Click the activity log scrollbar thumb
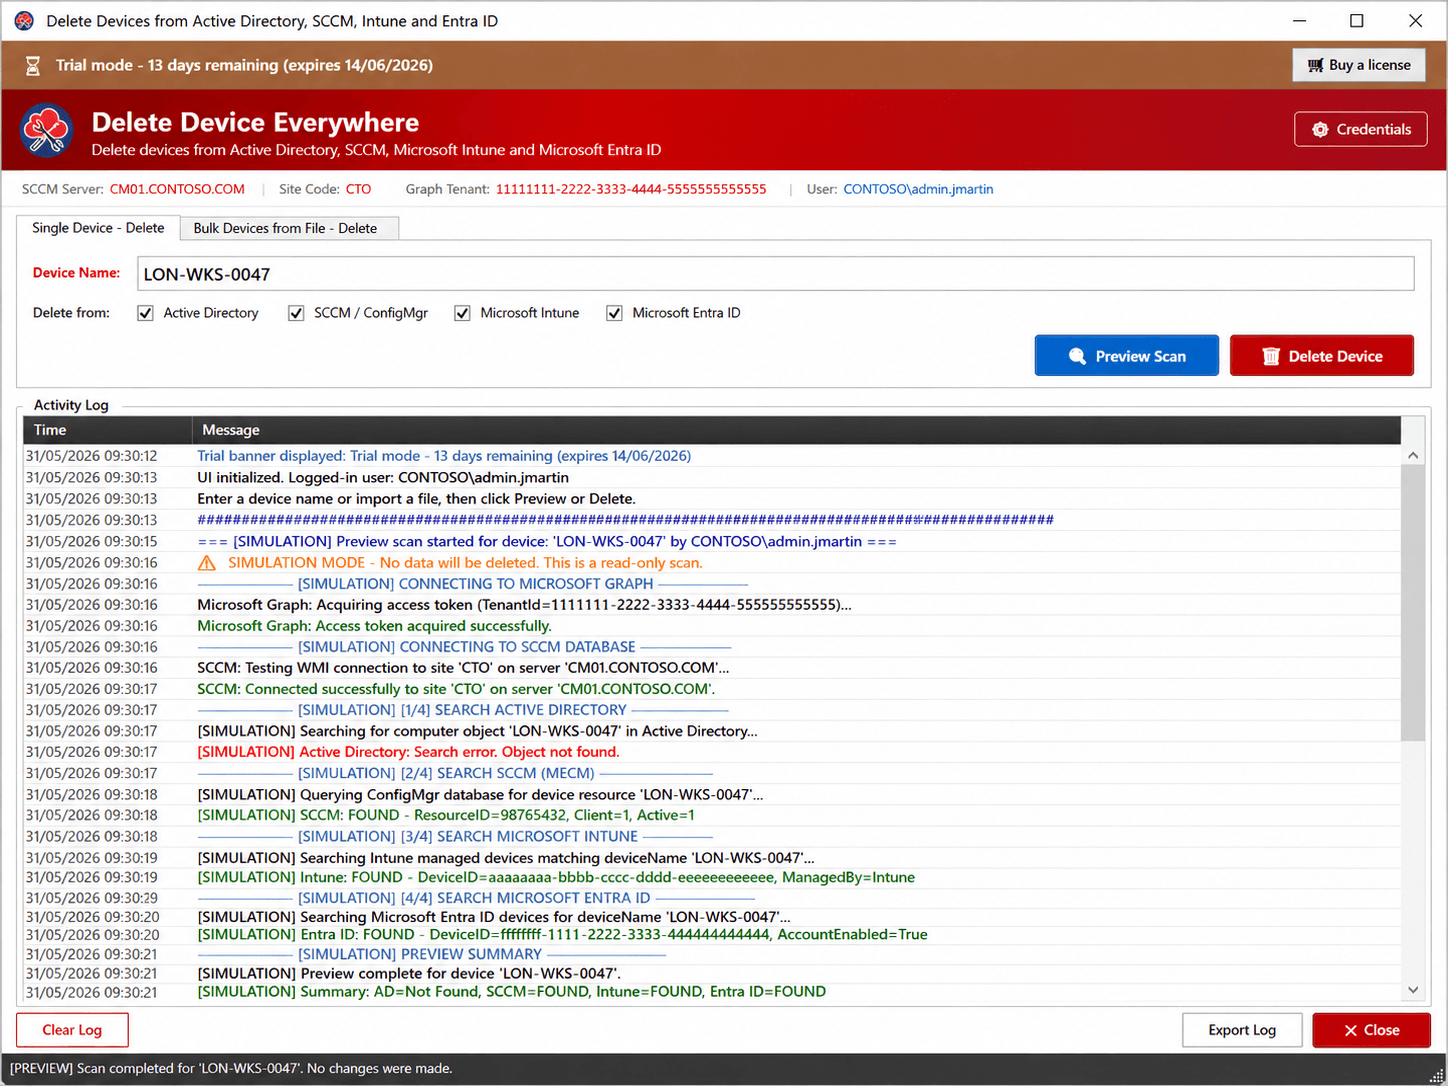 1413,604
